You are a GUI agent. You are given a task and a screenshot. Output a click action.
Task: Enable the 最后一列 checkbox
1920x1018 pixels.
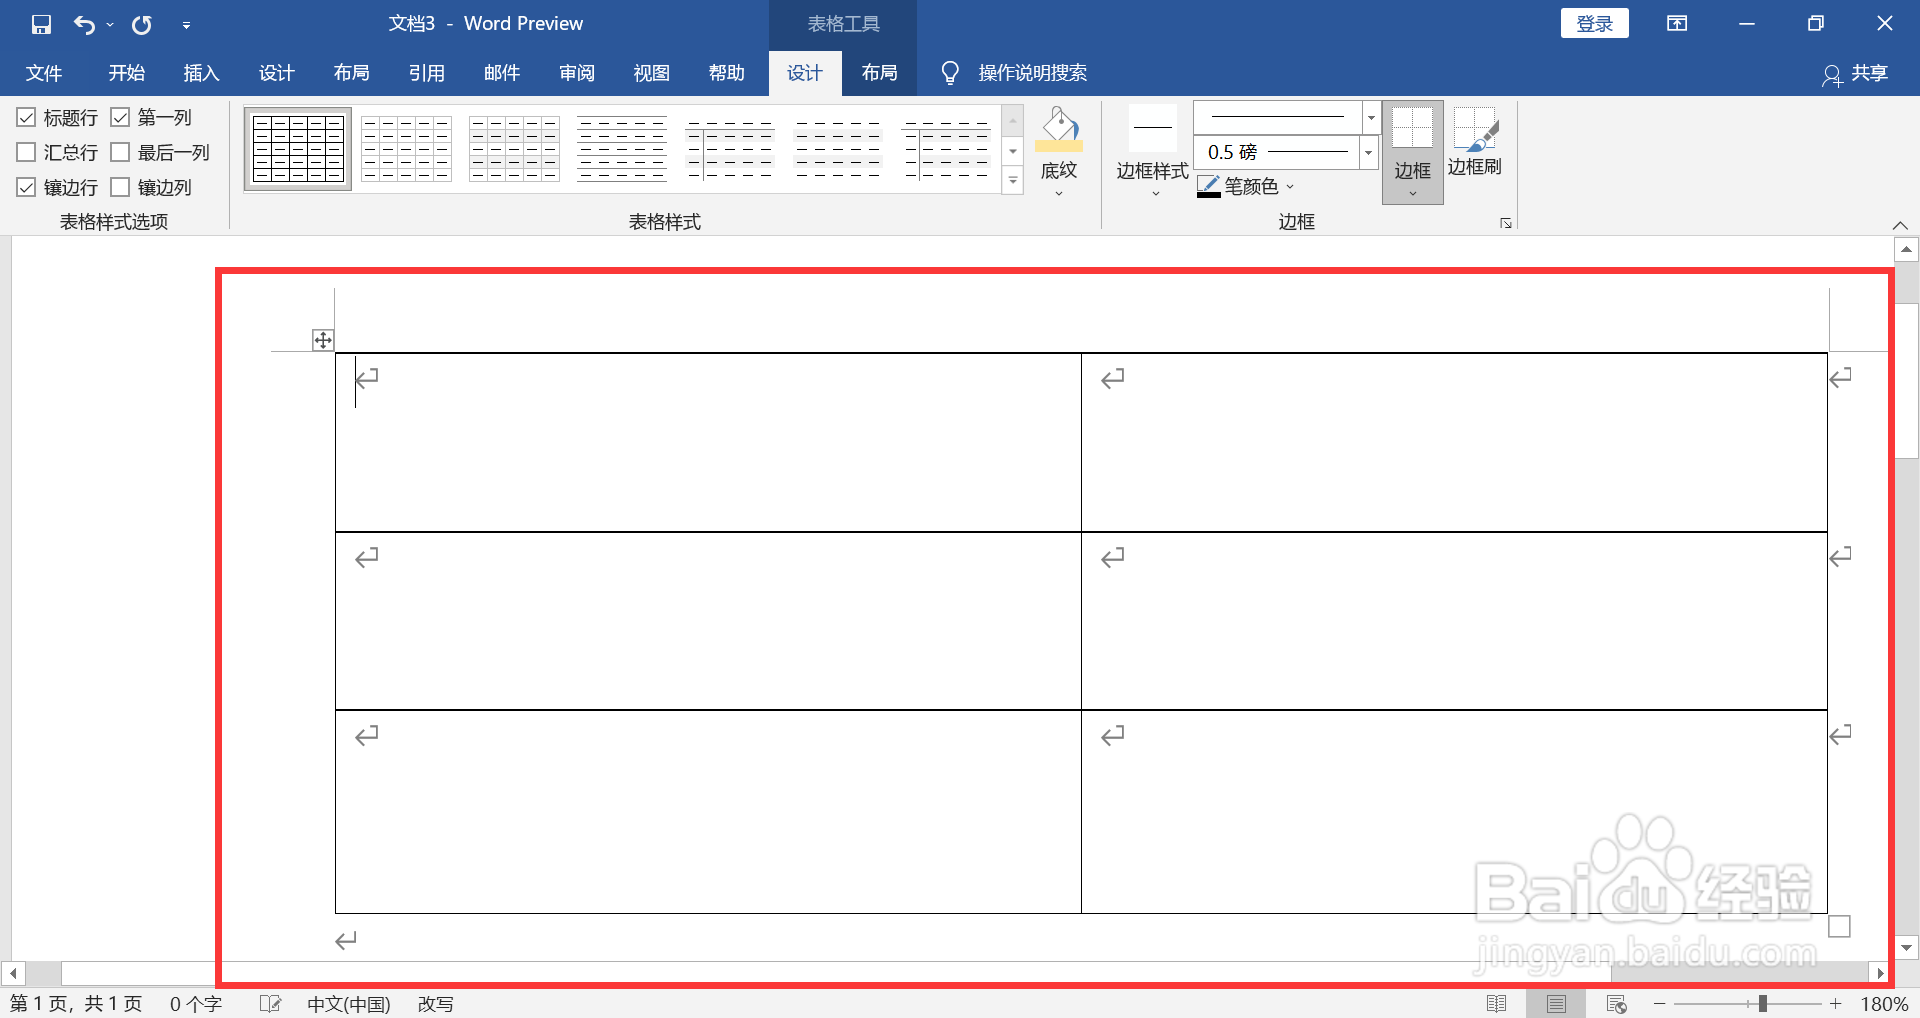[121, 153]
